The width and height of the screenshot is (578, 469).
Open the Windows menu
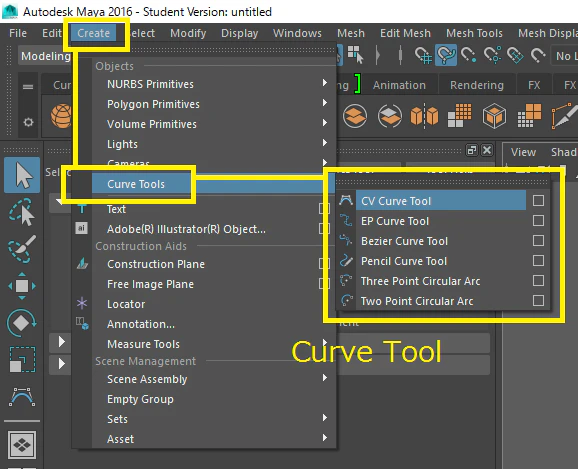[x=297, y=33]
